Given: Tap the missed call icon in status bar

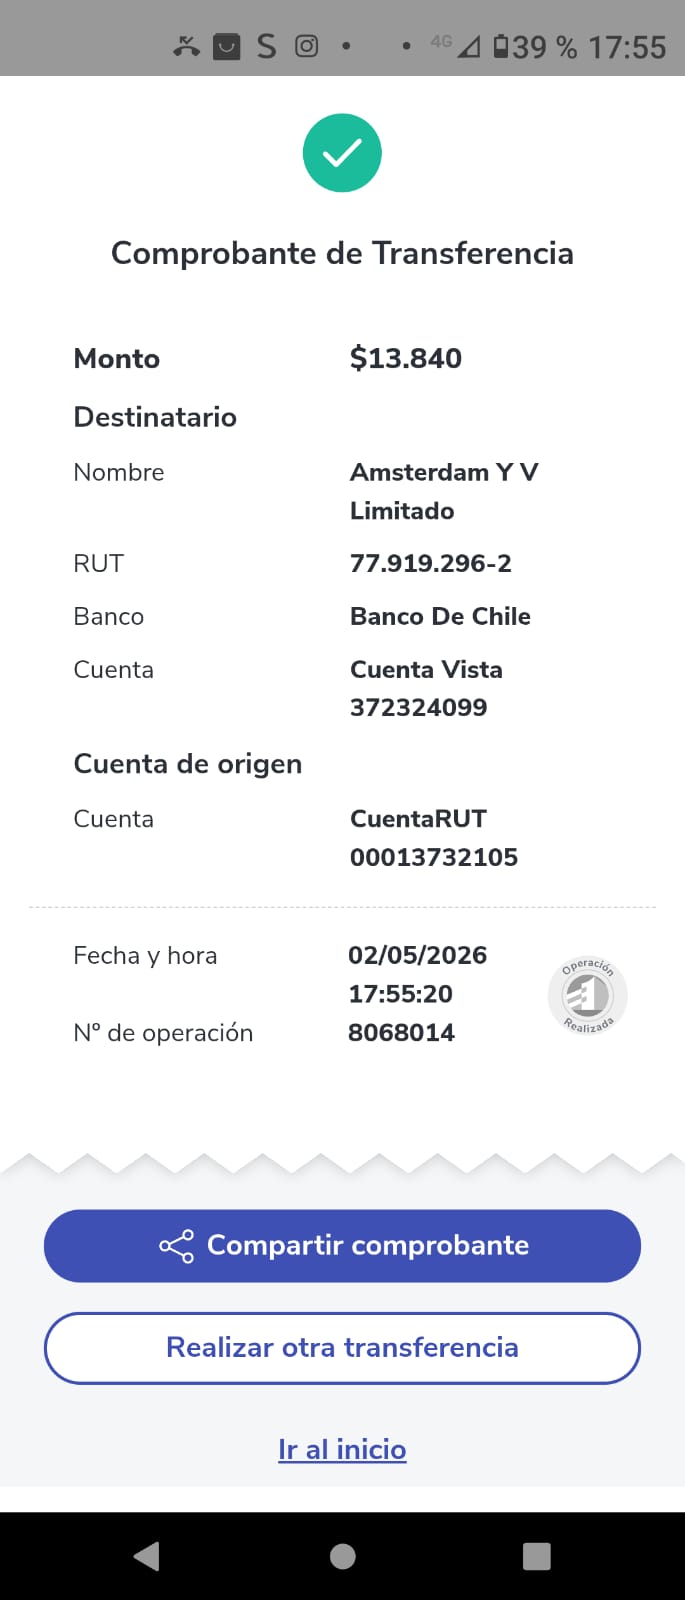Looking at the screenshot, I should 186,46.
